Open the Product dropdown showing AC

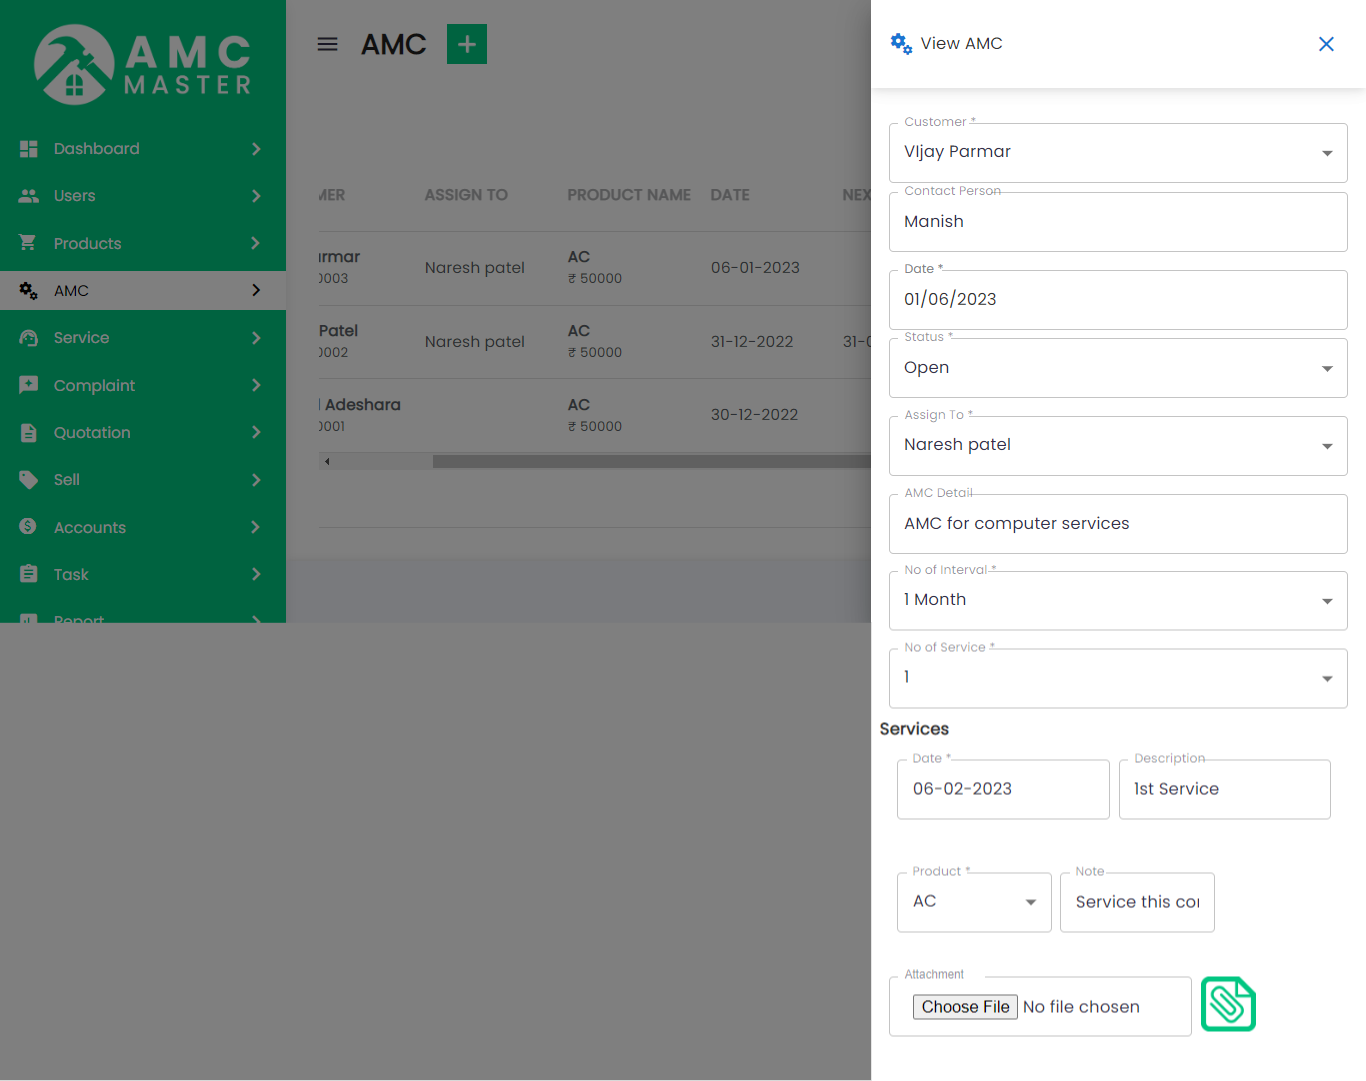click(973, 902)
